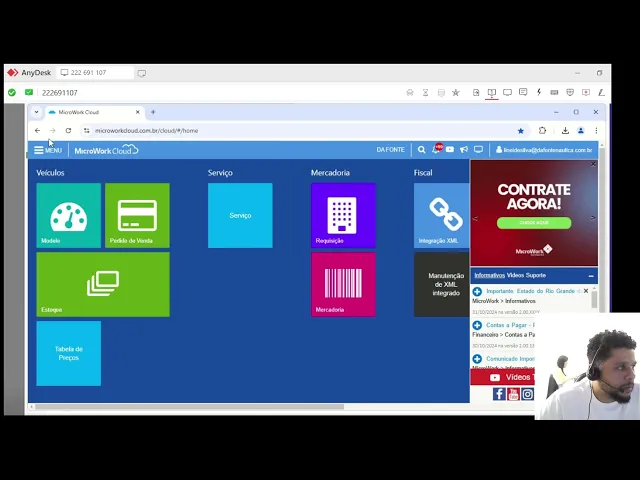Click the browser forward arrow

[x=53, y=131]
